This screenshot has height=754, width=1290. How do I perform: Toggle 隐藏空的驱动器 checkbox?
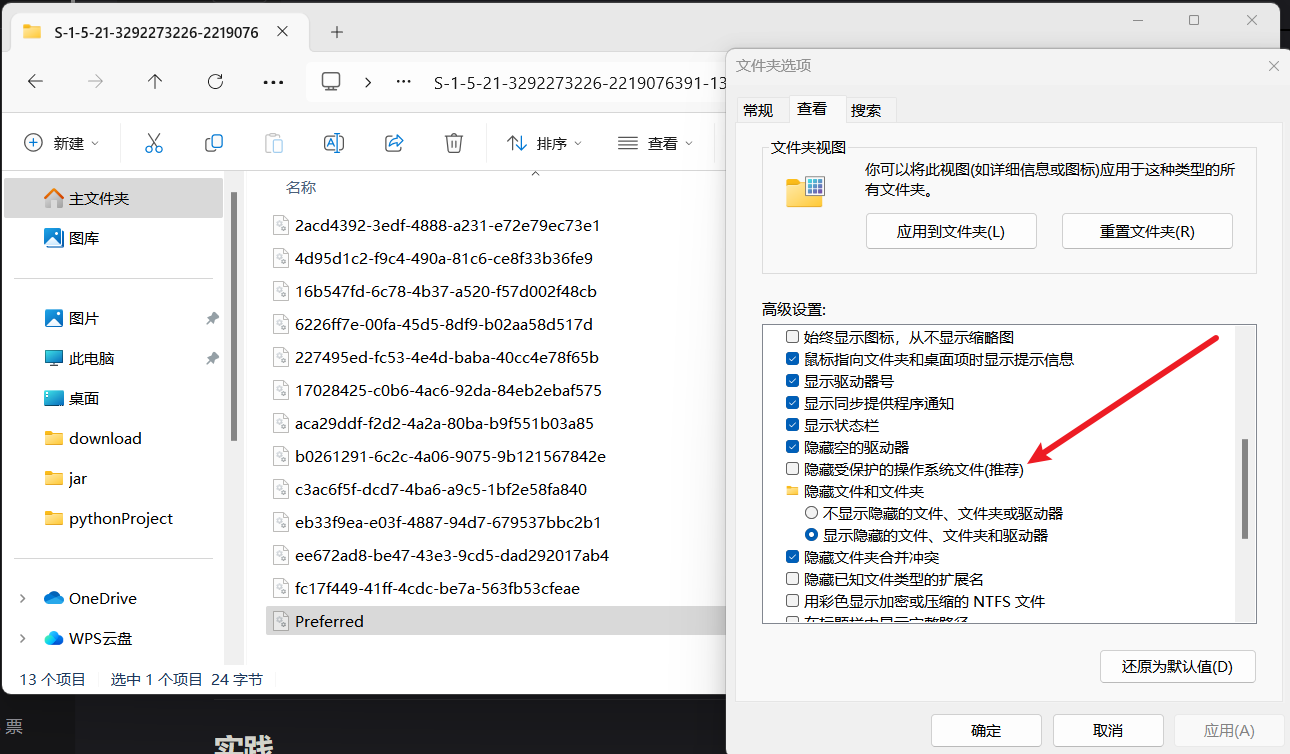(x=793, y=447)
